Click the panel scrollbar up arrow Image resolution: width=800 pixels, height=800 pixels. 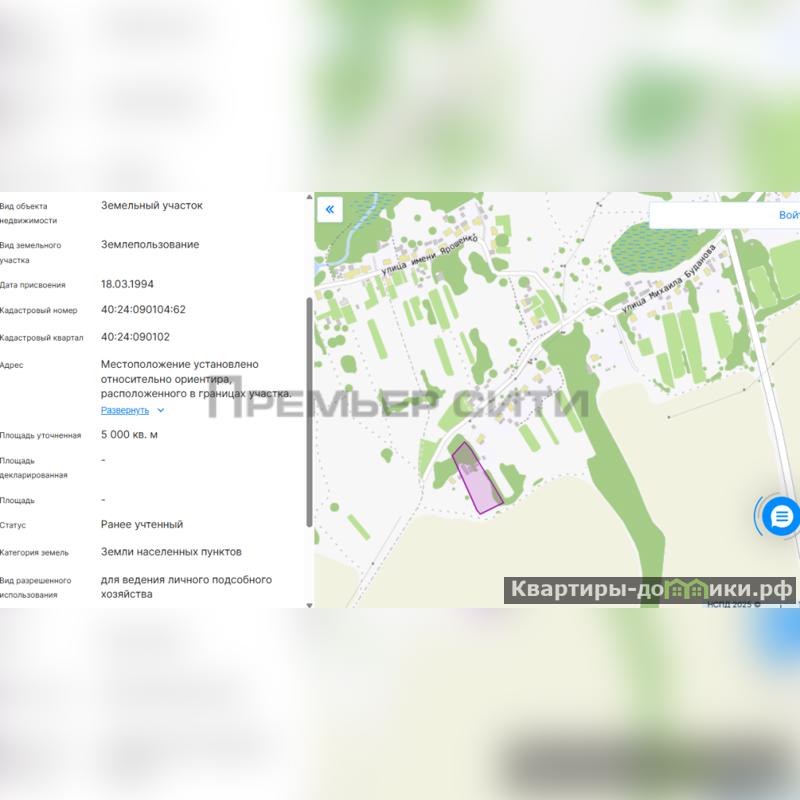[309, 197]
